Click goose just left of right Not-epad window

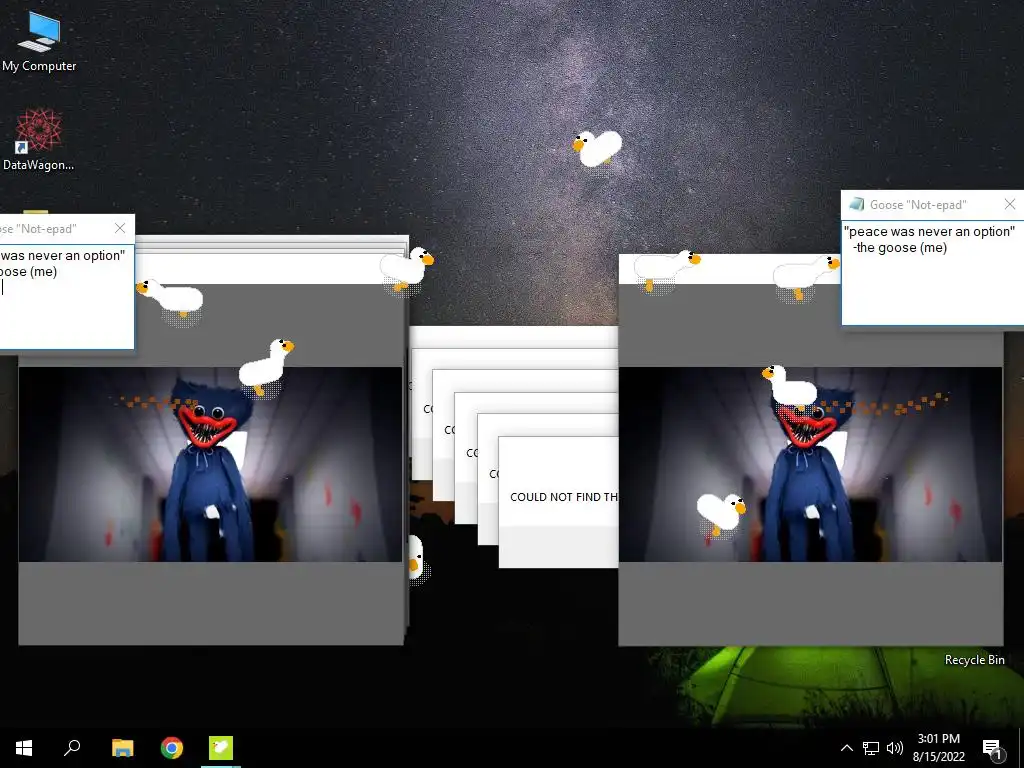click(806, 276)
